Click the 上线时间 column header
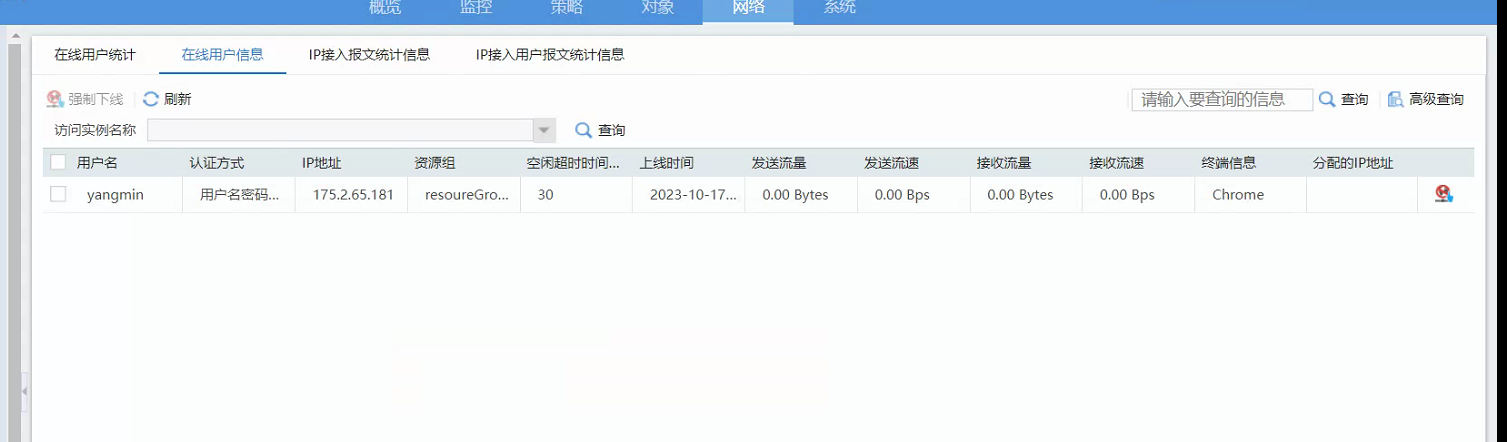The width and height of the screenshot is (1507, 442). 666,162
